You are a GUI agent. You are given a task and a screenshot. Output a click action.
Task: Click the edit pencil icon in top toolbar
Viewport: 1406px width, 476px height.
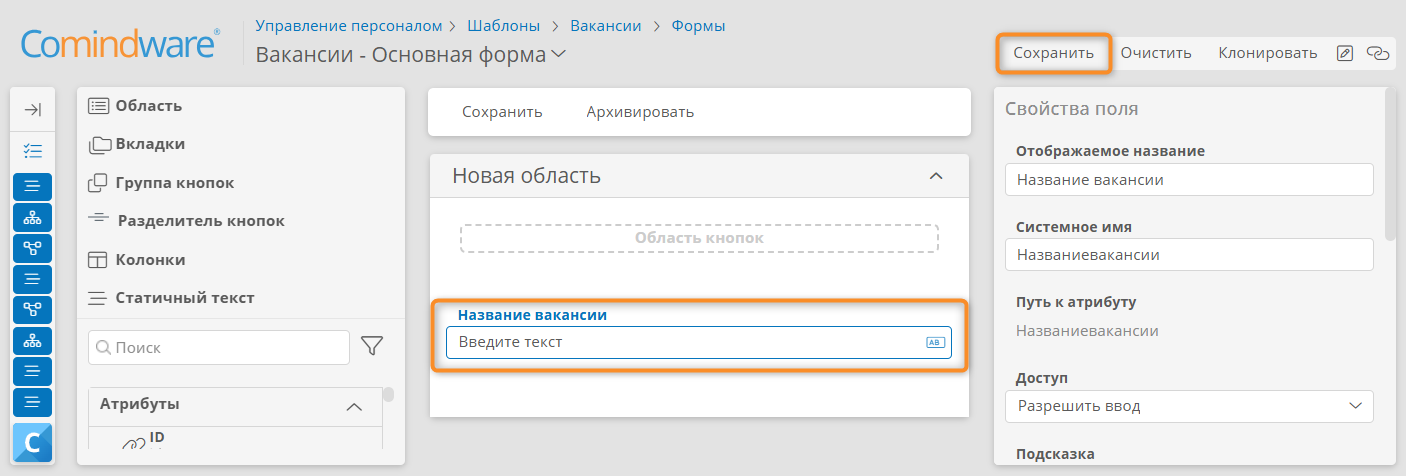pos(1345,53)
